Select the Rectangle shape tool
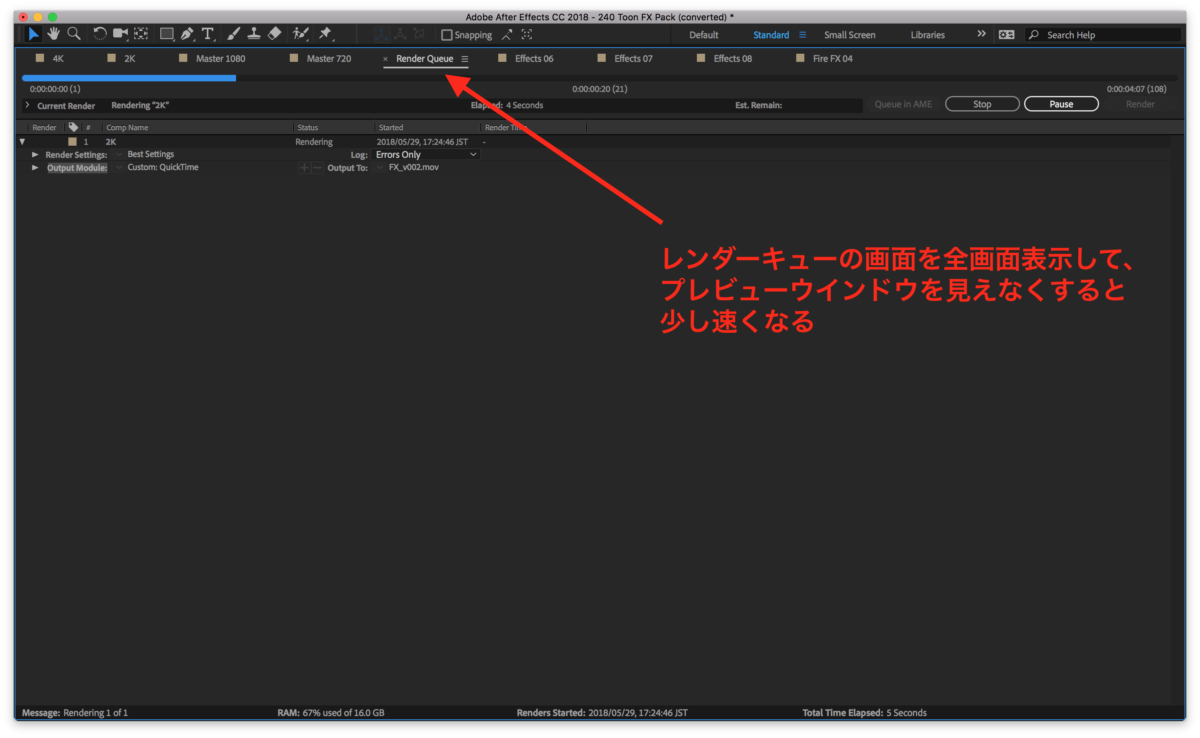This screenshot has height=738, width=1200. 167,34
